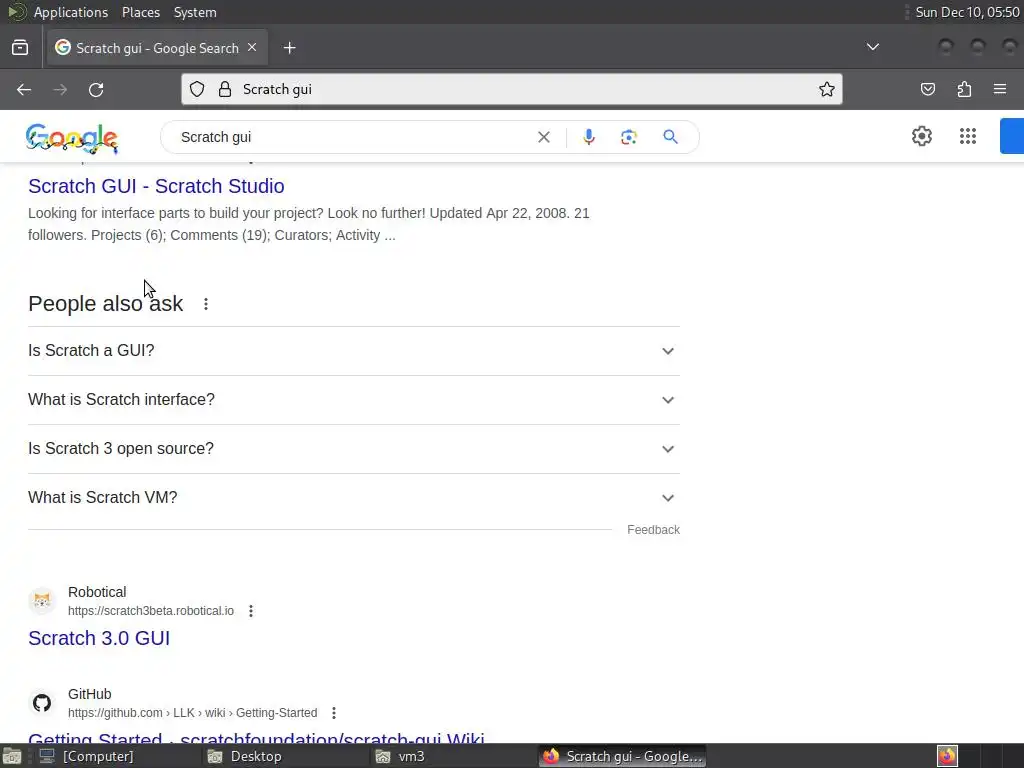Click the blue sign-in button
1024x768 pixels.
click(x=1012, y=136)
